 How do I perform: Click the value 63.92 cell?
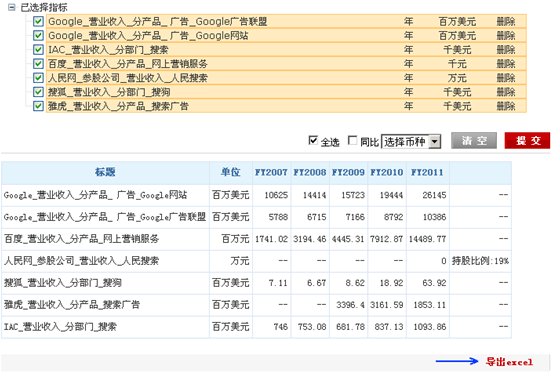click(428, 283)
